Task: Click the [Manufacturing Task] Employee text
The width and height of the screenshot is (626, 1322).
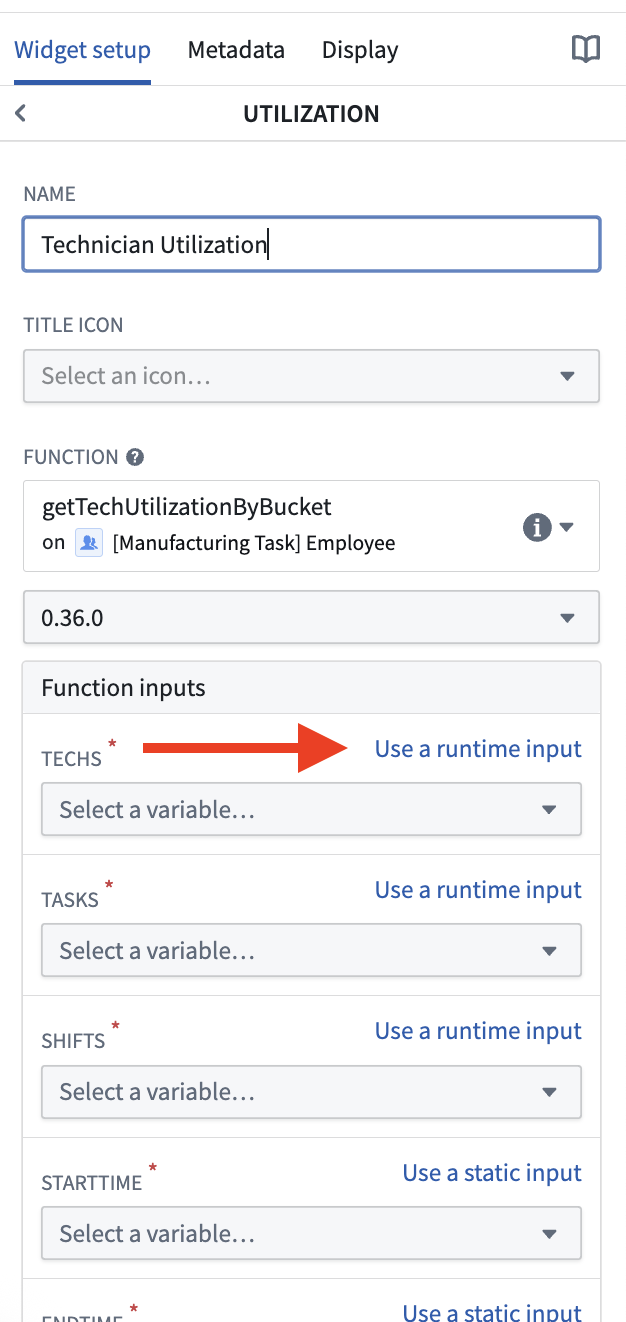Action: coord(254,544)
